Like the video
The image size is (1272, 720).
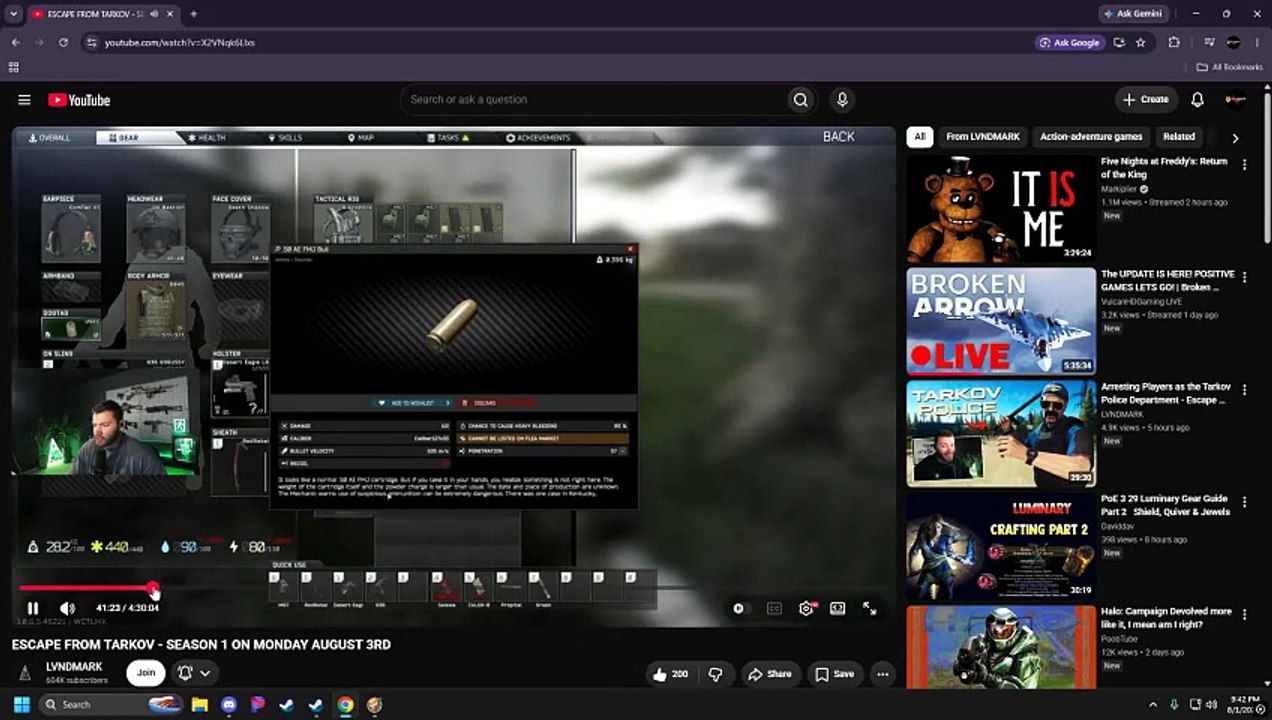[670, 674]
